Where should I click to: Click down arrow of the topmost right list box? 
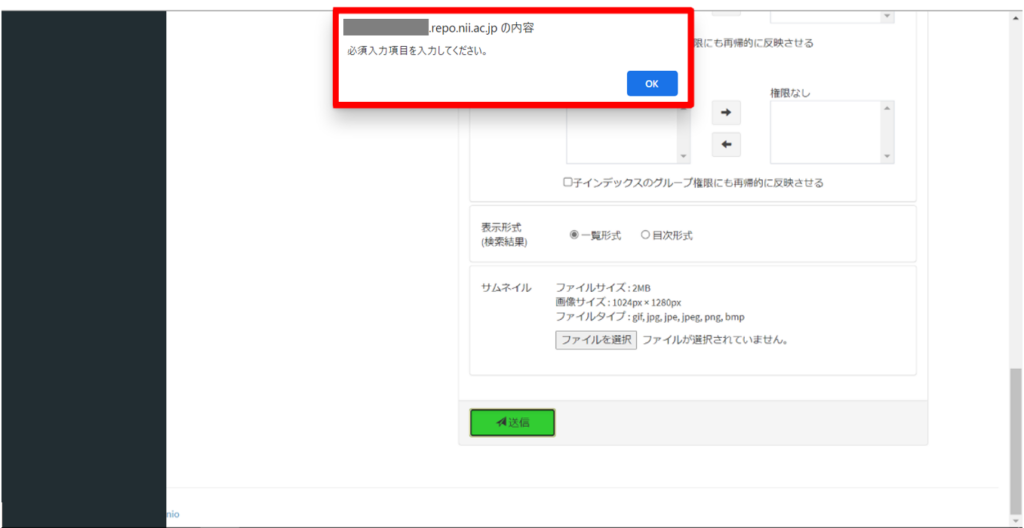point(887,15)
